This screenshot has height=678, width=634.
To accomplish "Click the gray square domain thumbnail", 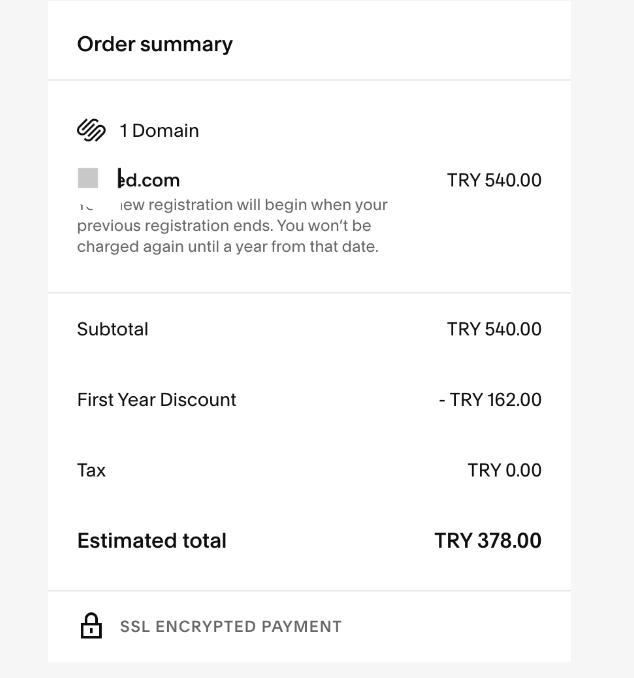I will click(x=88, y=179).
